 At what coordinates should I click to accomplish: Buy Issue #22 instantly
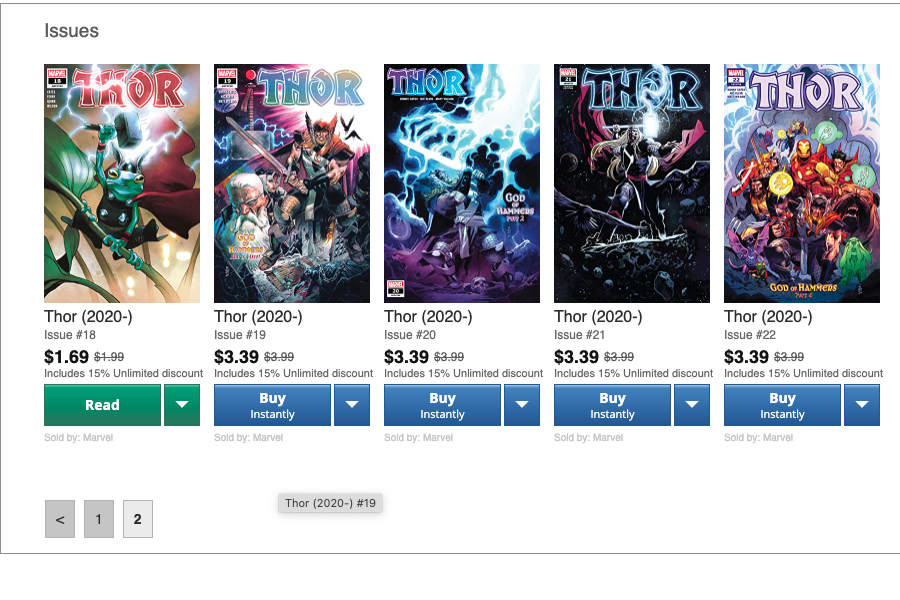(x=782, y=405)
